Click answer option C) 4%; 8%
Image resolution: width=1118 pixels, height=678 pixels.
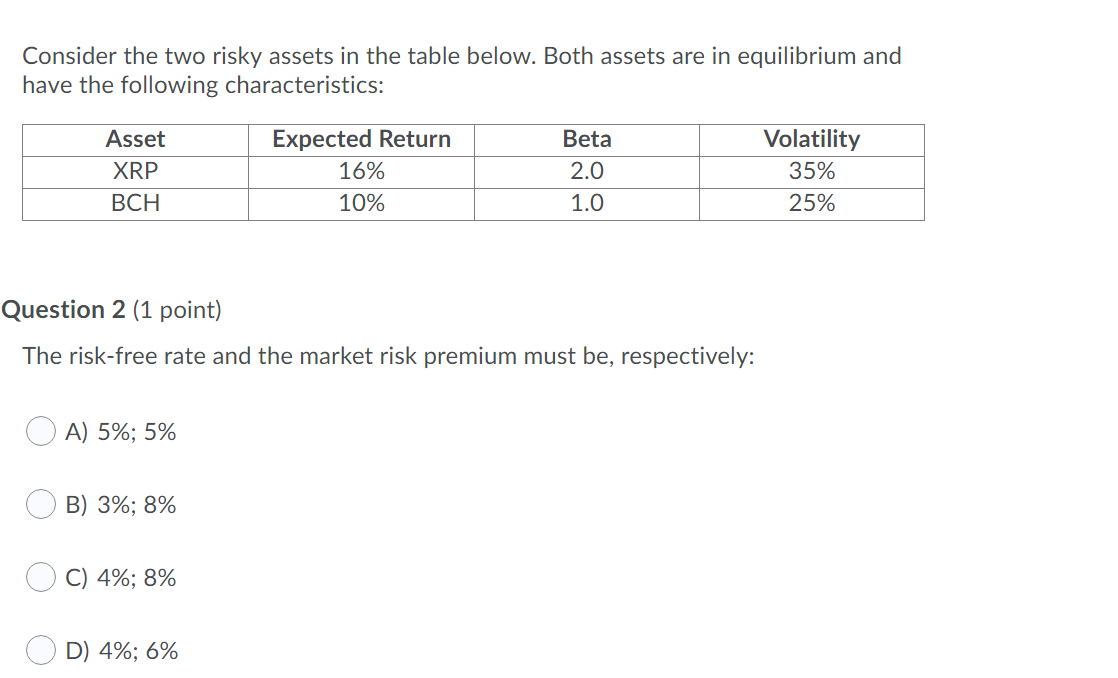point(121,577)
